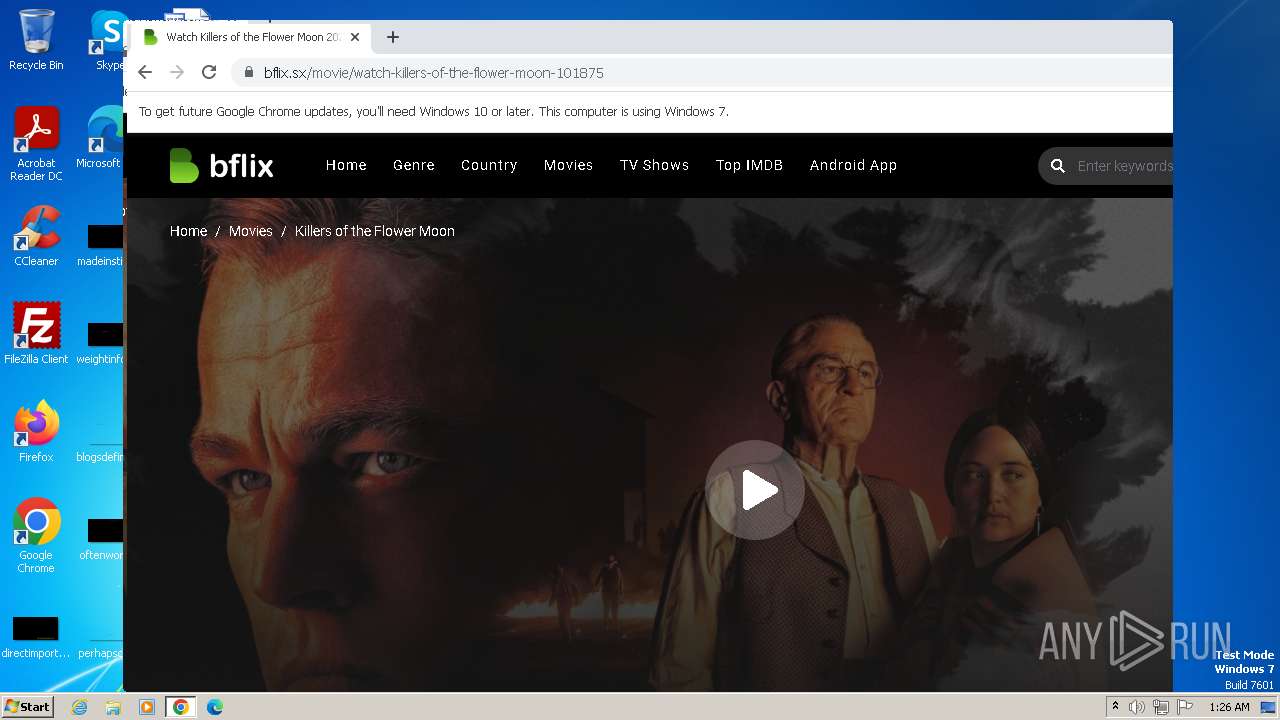The width and height of the screenshot is (1280, 720).
Task: Reload the page in Chrome
Action: click(x=209, y=72)
